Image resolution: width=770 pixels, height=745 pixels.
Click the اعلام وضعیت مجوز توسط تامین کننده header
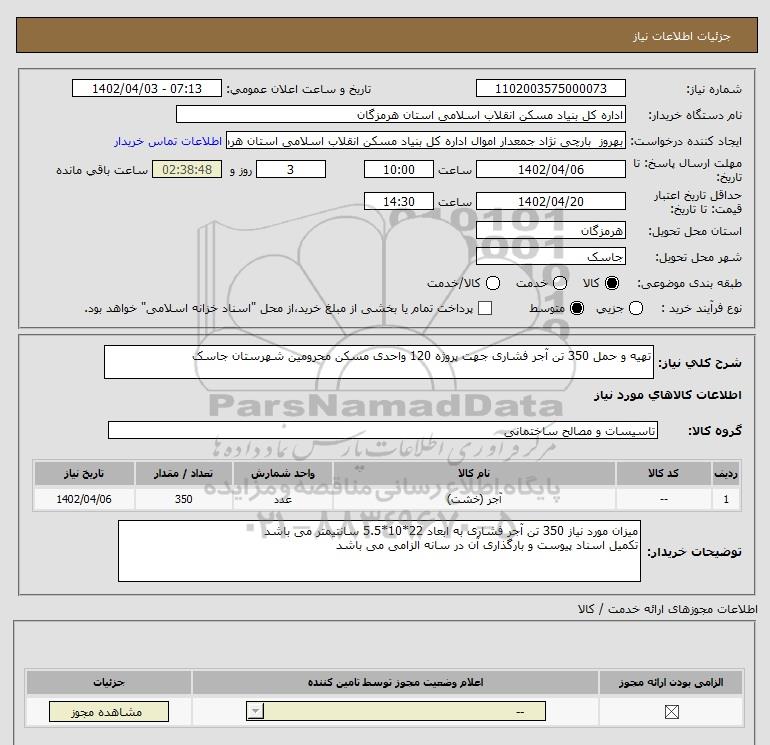tap(395, 683)
